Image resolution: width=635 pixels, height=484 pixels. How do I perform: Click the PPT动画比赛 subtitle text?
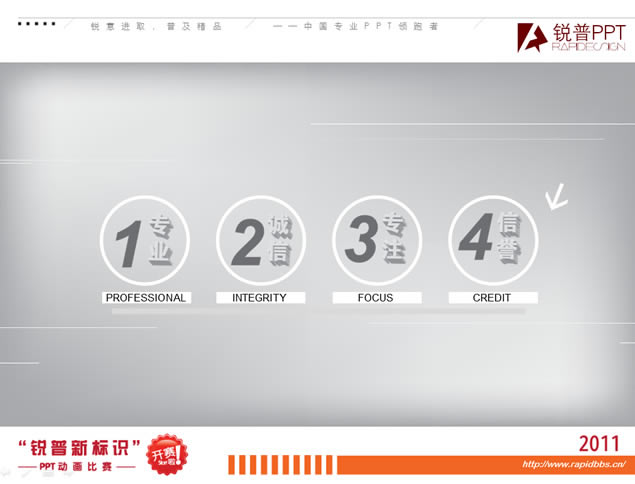click(79, 467)
